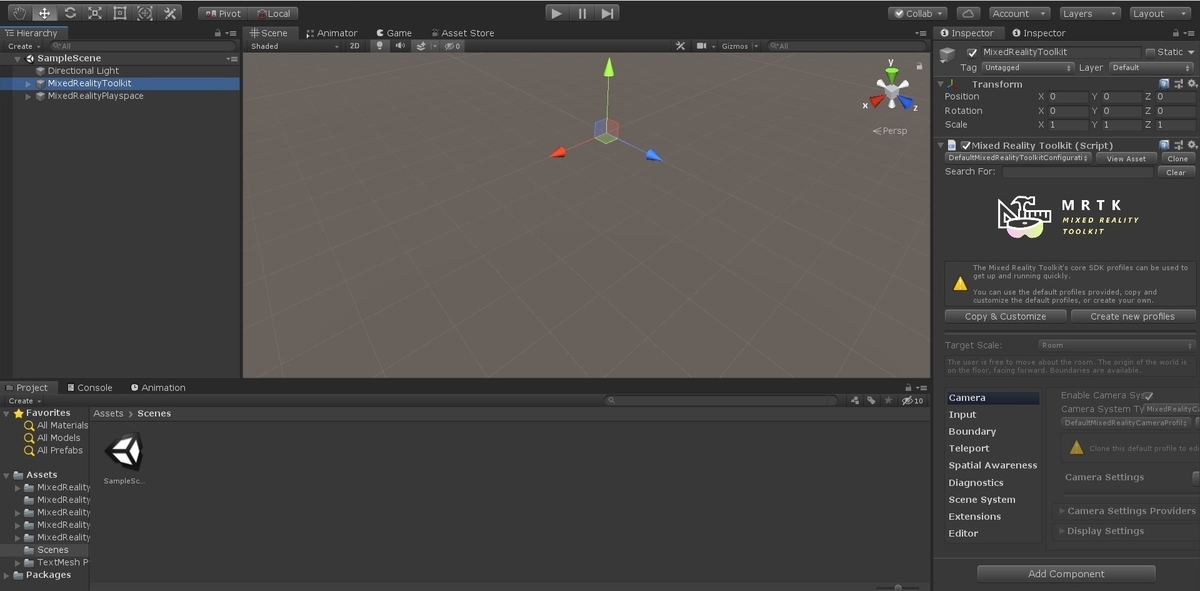Toggle Enable Camera System checkbox
Viewport: 1200px width, 591px height.
[x=1148, y=396]
